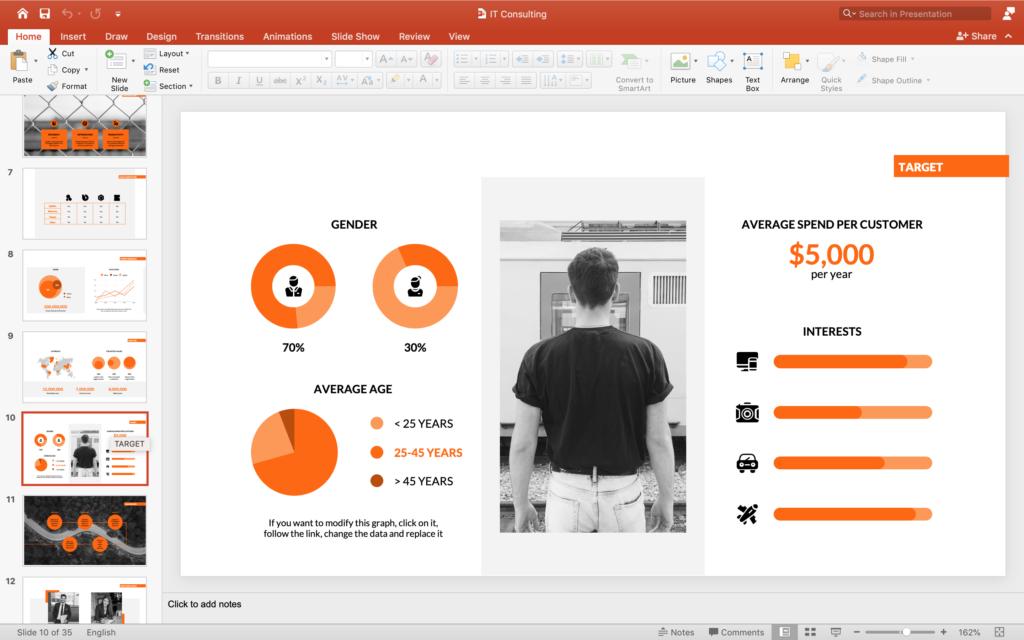Click the Cut scissors icon

[x=53, y=53]
